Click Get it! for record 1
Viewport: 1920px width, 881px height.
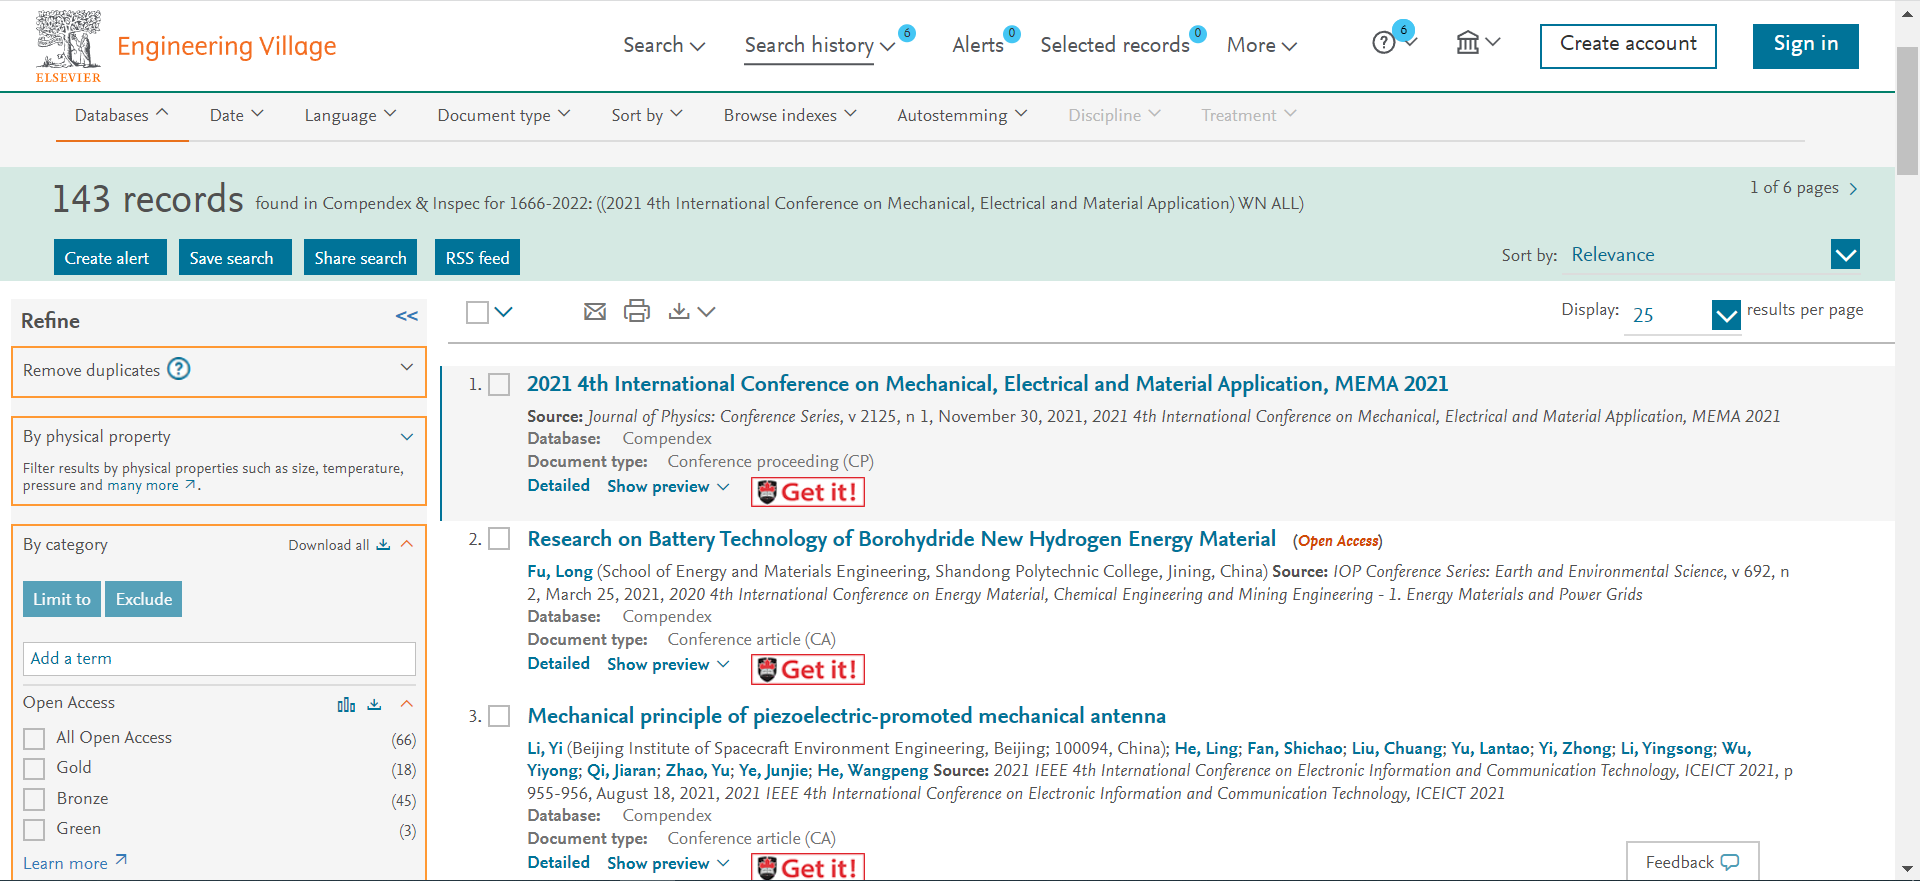click(808, 492)
